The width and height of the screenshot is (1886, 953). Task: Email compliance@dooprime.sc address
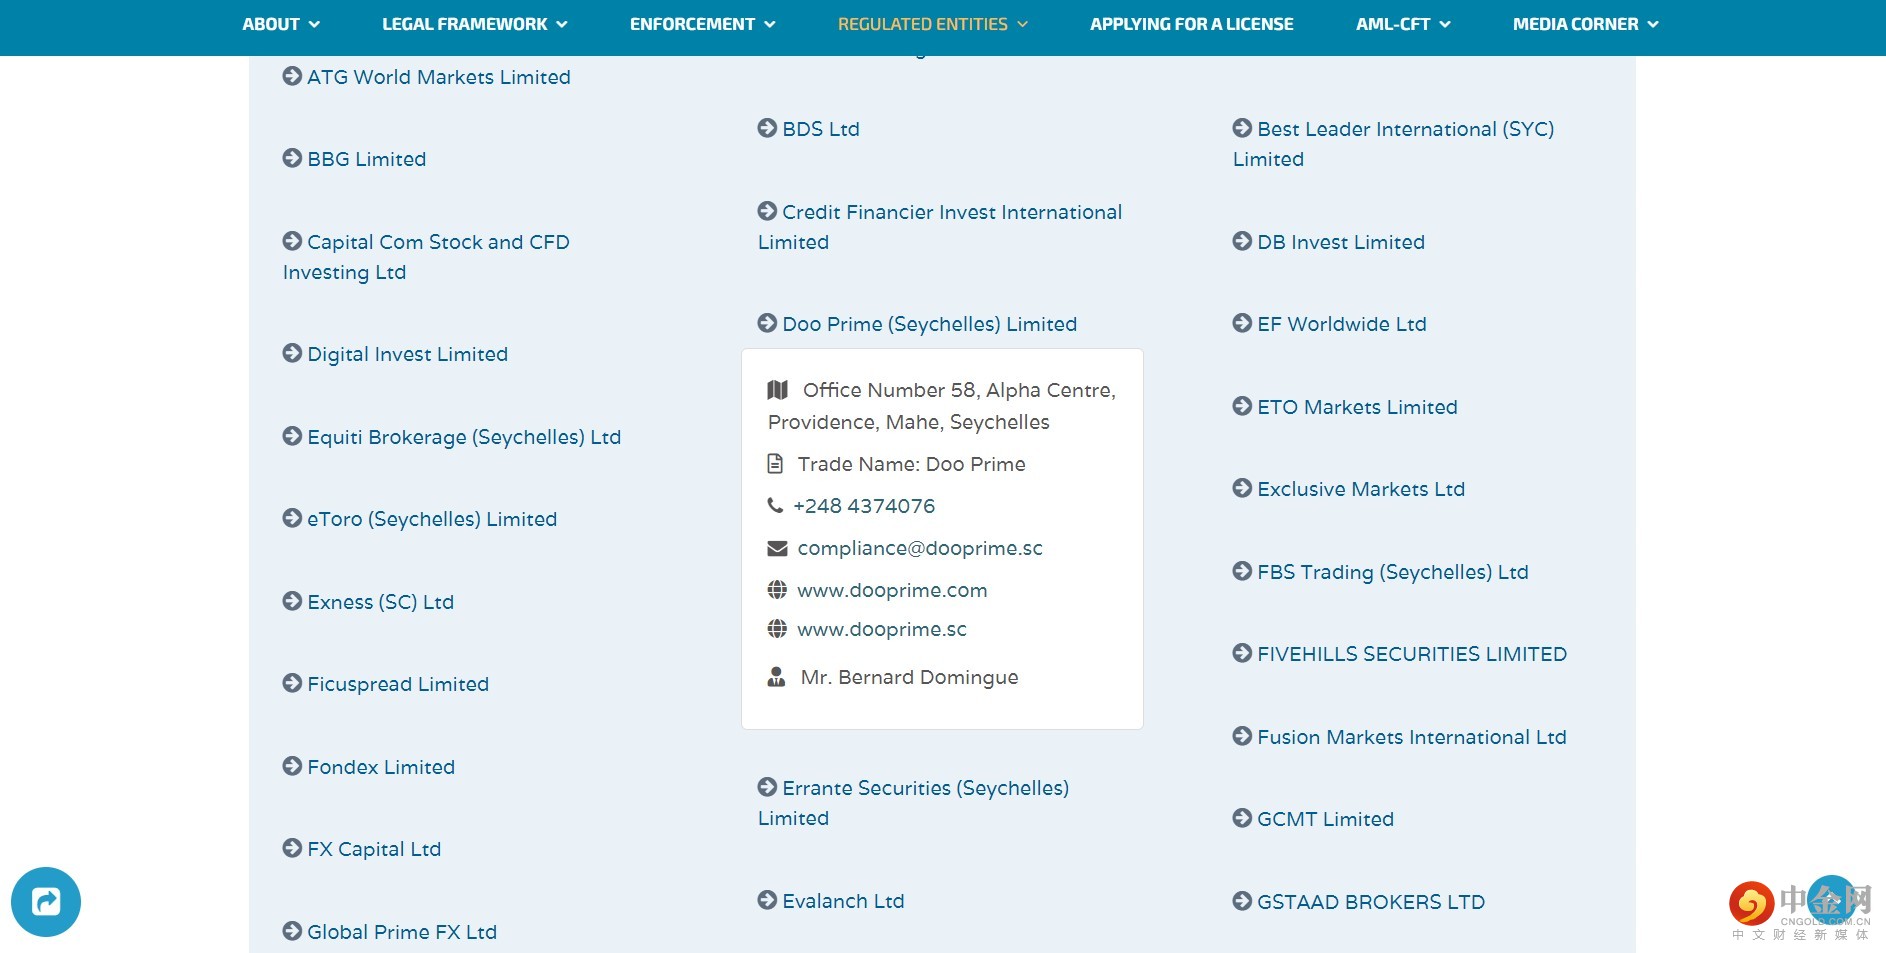pyautogui.click(x=920, y=548)
